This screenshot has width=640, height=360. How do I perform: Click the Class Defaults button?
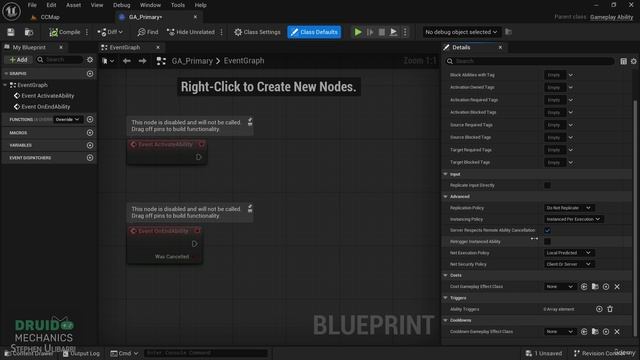click(314, 32)
